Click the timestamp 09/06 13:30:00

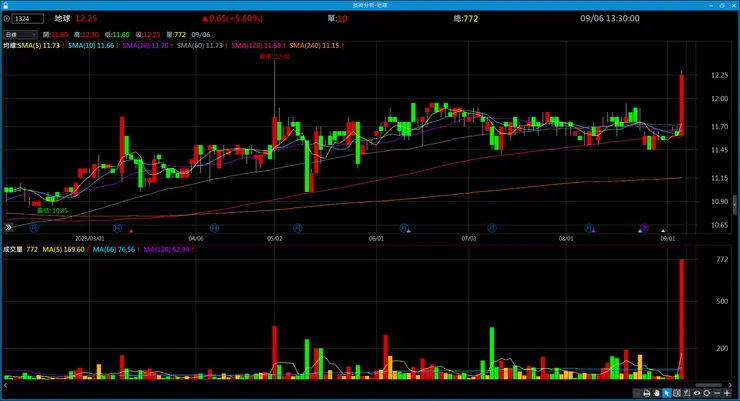tap(610, 18)
